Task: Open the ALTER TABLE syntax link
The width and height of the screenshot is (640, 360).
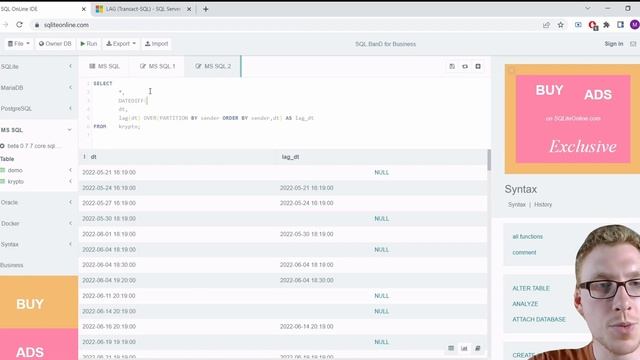Action: pos(531,288)
